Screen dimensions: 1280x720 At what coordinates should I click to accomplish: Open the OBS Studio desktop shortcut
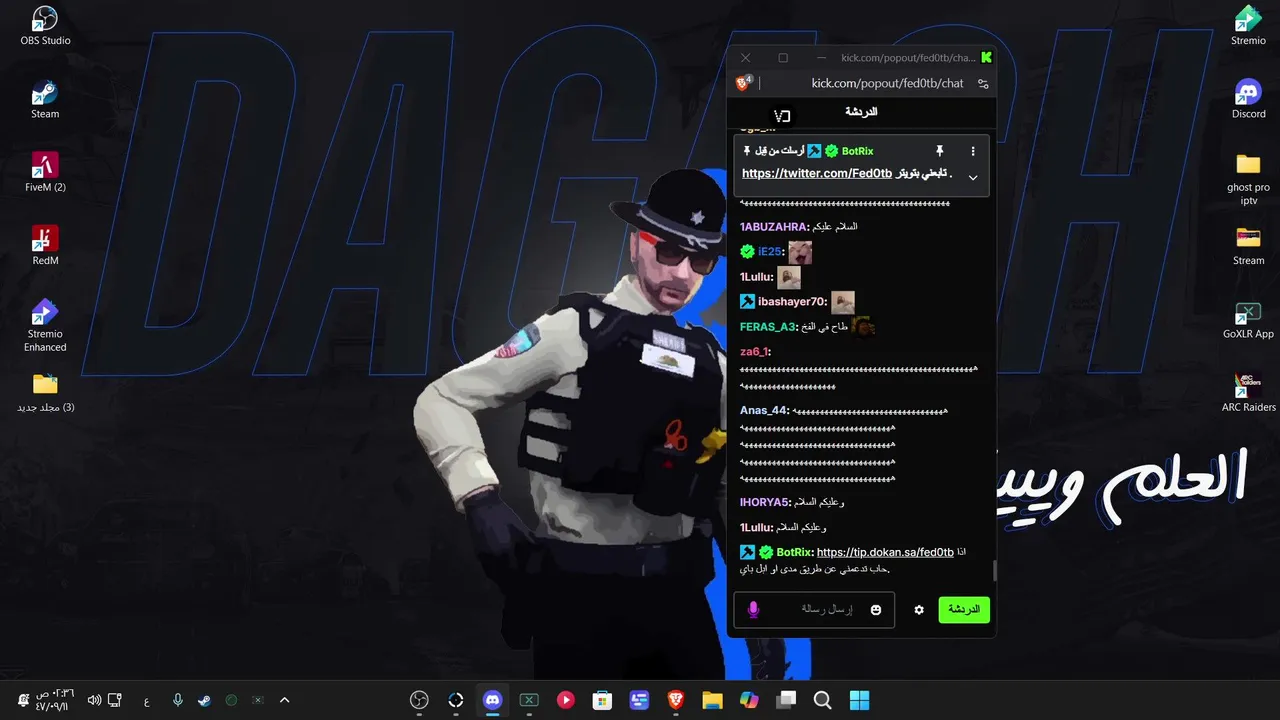click(45, 26)
